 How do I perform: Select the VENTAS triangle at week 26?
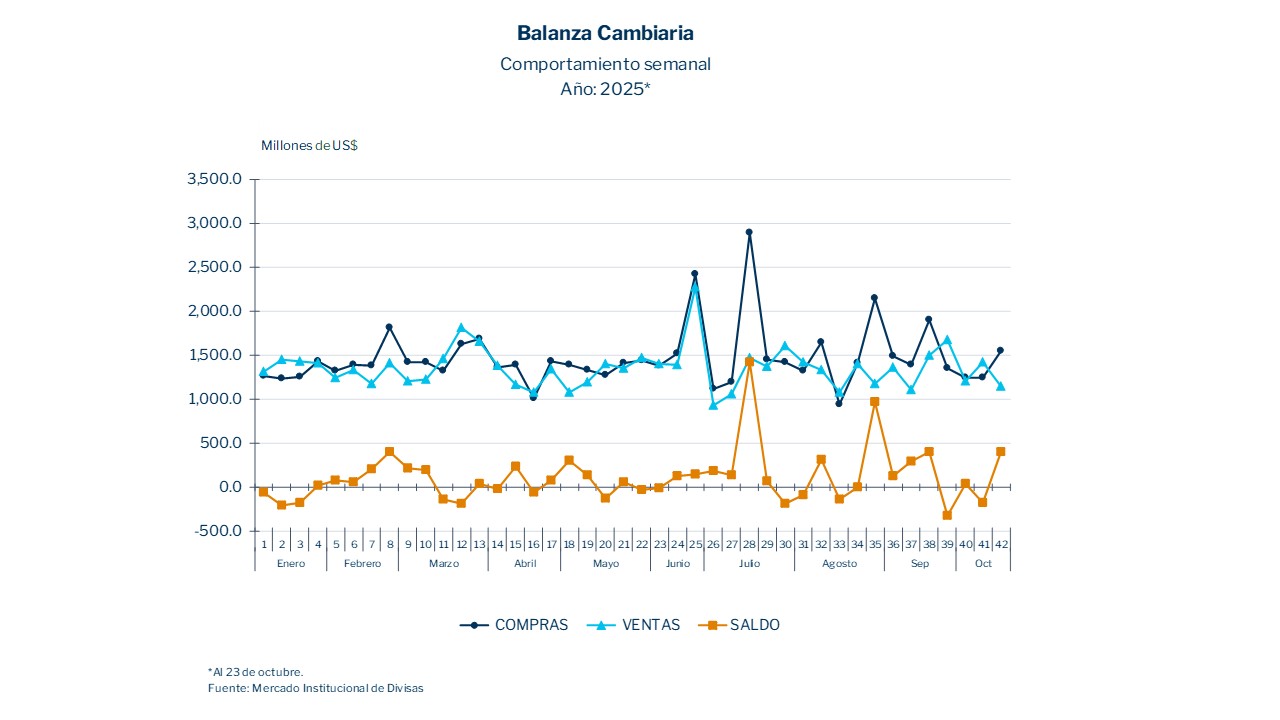tap(713, 405)
